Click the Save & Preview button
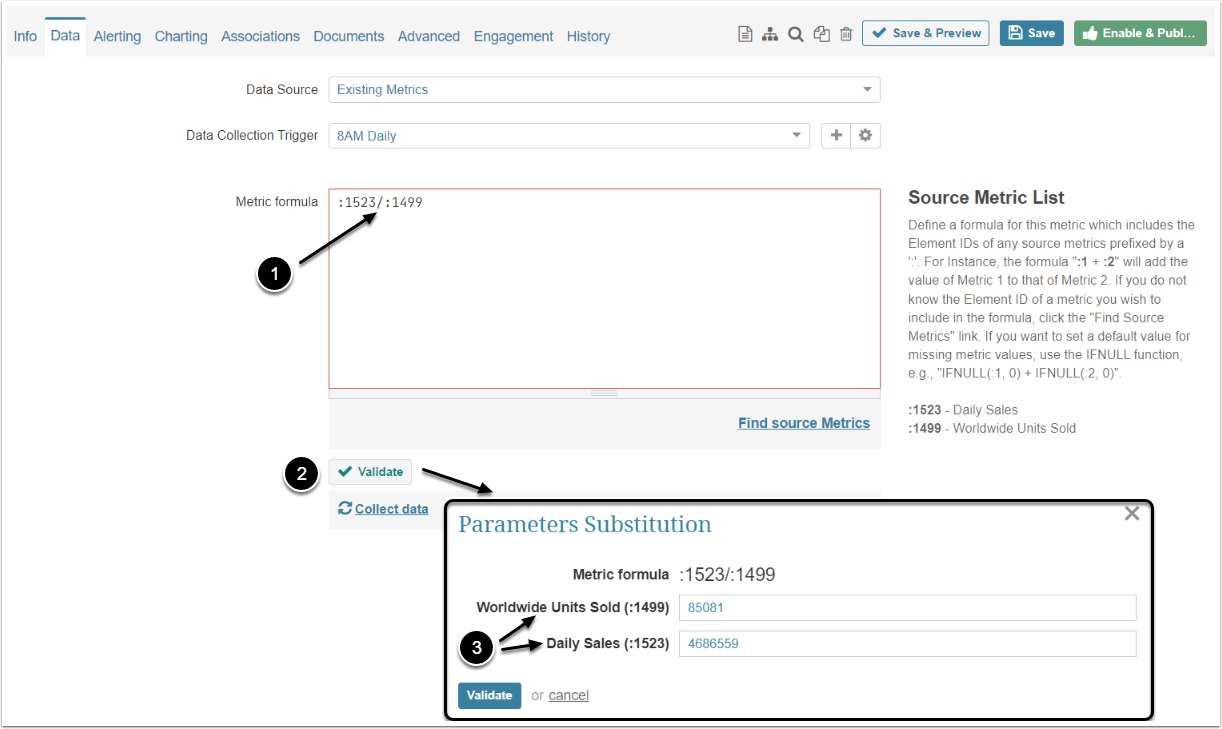The width and height of the screenshot is (1222, 729). 926,33
